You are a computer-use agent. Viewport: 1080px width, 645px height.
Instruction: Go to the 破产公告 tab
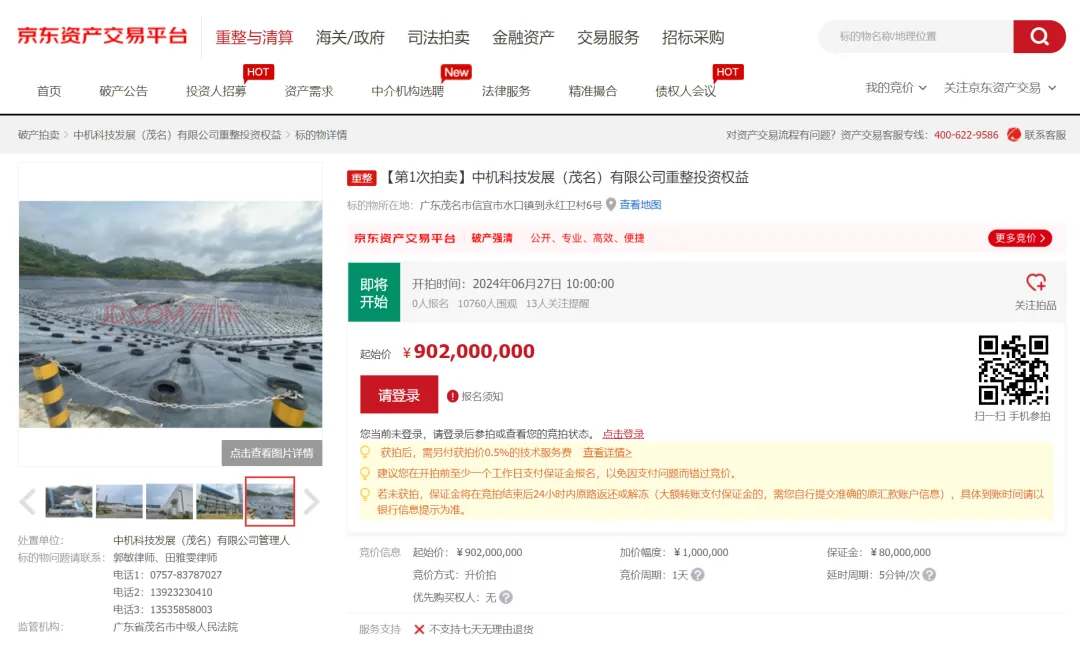click(123, 91)
